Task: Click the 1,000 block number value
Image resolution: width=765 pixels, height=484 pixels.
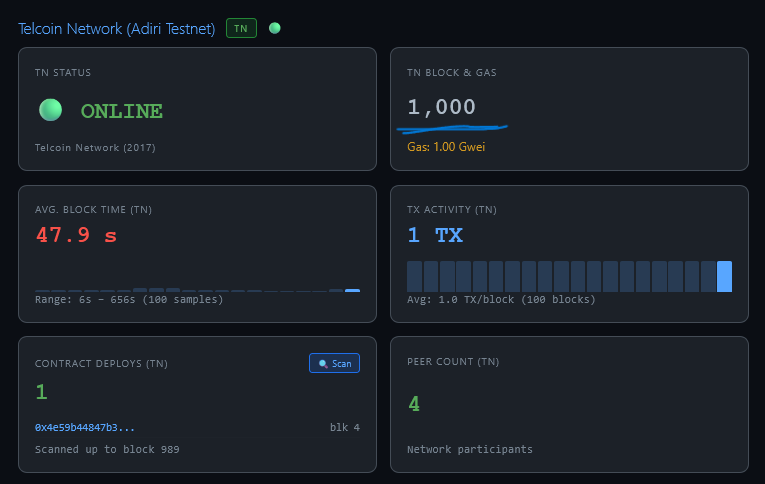Action: coord(442,107)
